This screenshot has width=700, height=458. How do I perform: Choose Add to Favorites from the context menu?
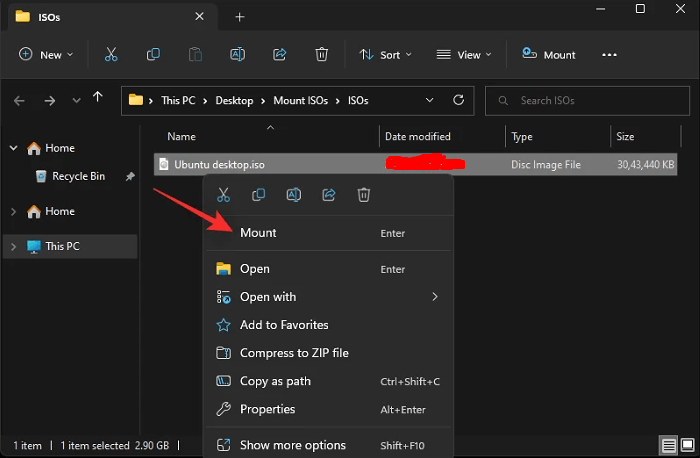point(329,325)
